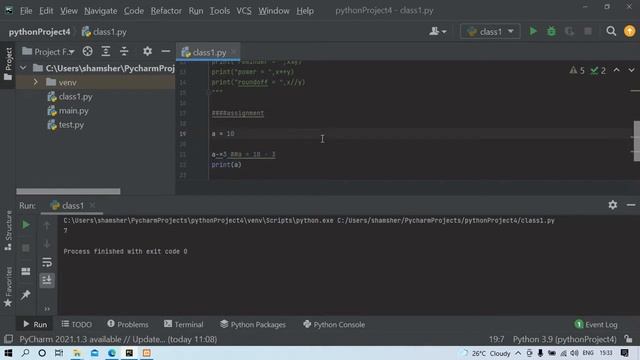Start debugging with the bug icon
Image resolution: width=640 pixels, height=360 pixels.
551,31
